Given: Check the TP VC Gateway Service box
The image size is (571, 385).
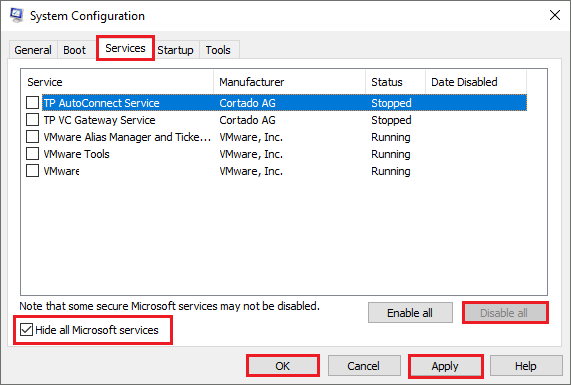Looking at the screenshot, I should click(x=32, y=120).
